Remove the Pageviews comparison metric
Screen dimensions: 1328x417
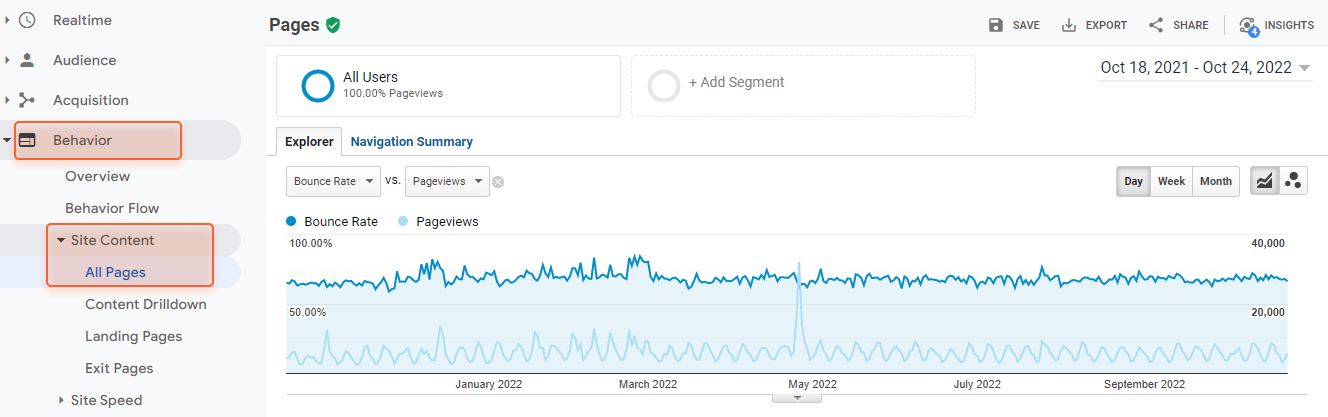[x=498, y=182]
